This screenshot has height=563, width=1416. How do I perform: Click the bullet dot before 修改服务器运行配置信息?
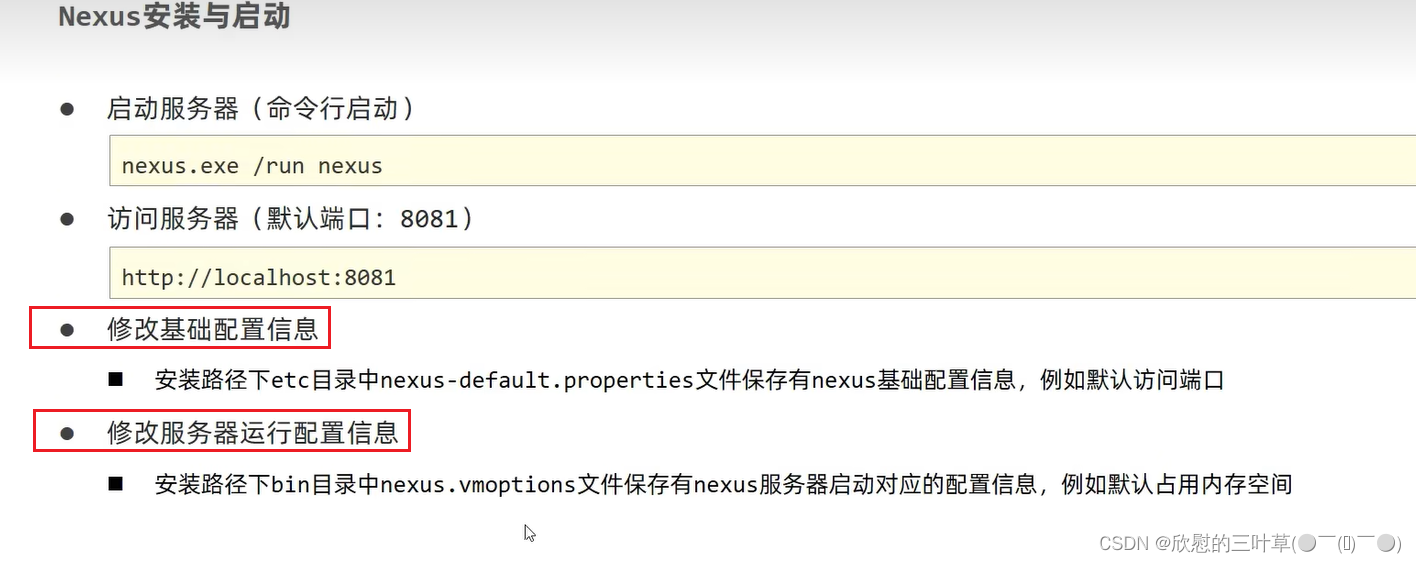point(67,433)
